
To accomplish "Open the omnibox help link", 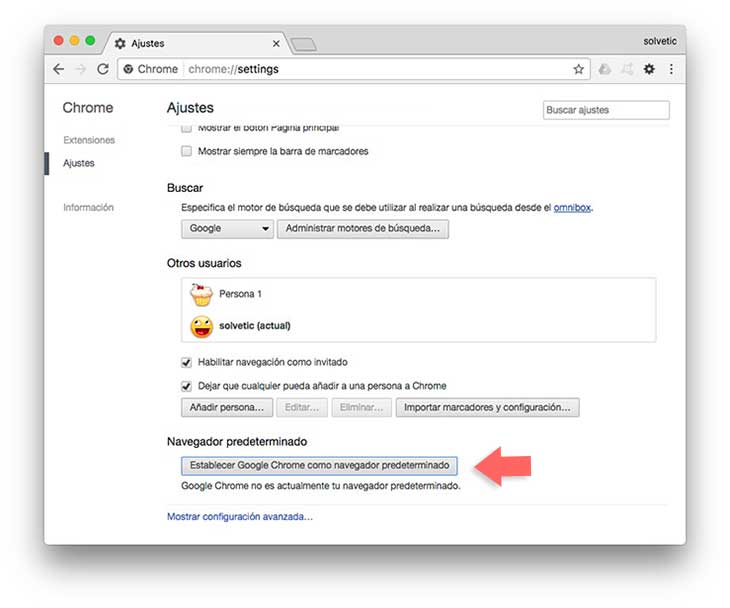I will click(572, 207).
